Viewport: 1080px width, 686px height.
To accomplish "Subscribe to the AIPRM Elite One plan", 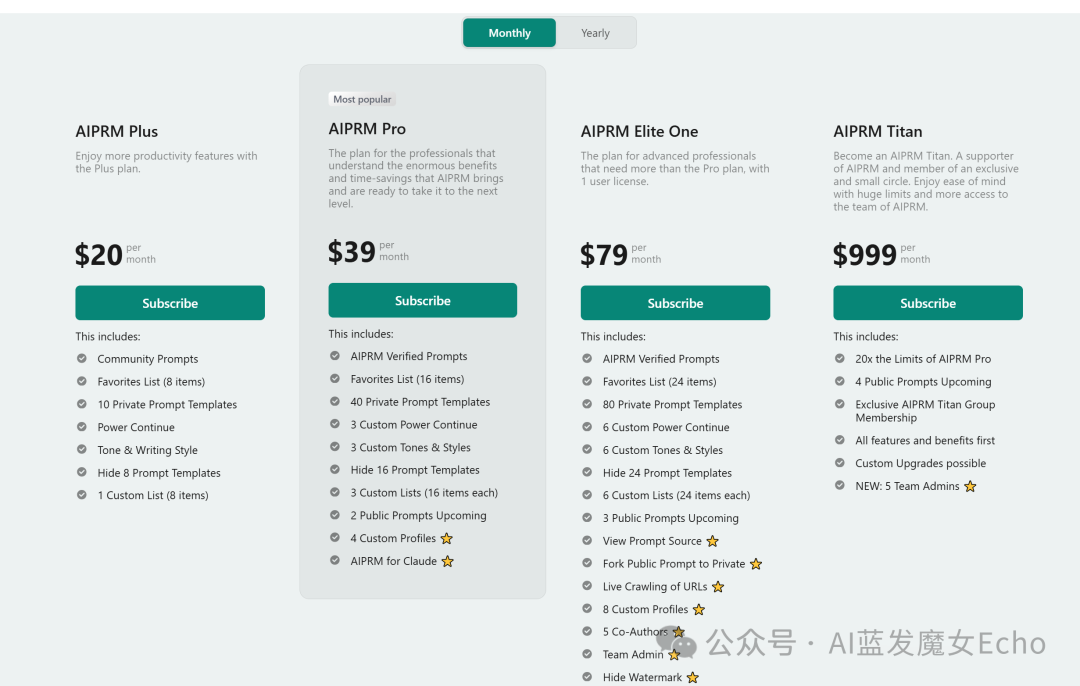I will coord(675,303).
